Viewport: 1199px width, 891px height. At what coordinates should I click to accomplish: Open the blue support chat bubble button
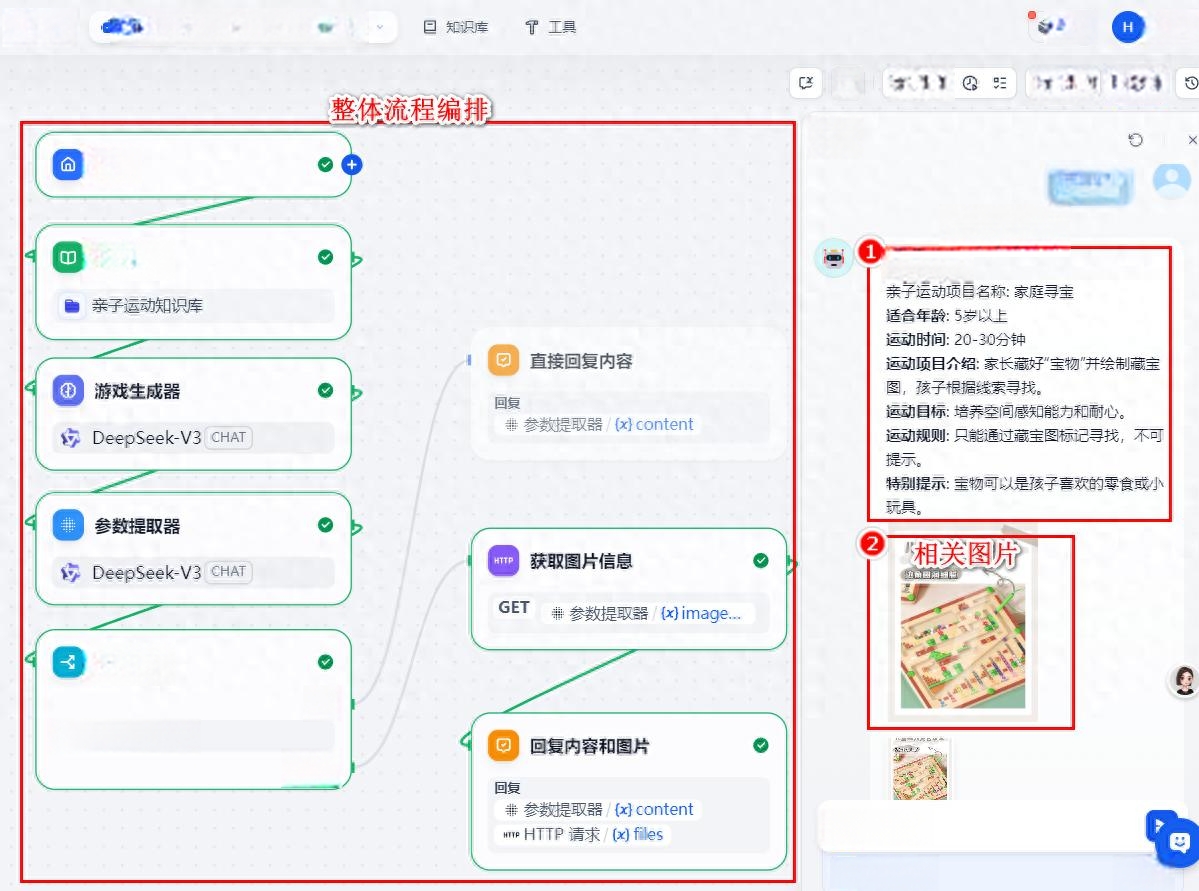coord(1180,844)
